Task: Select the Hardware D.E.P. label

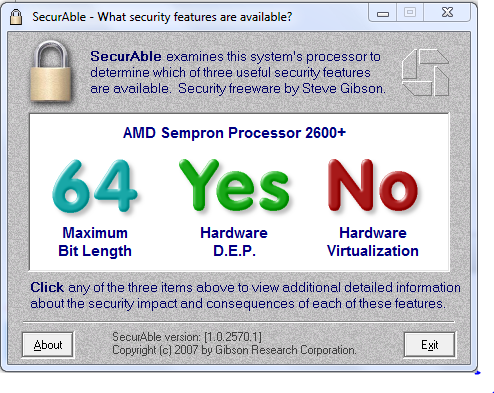Action: click(x=234, y=242)
